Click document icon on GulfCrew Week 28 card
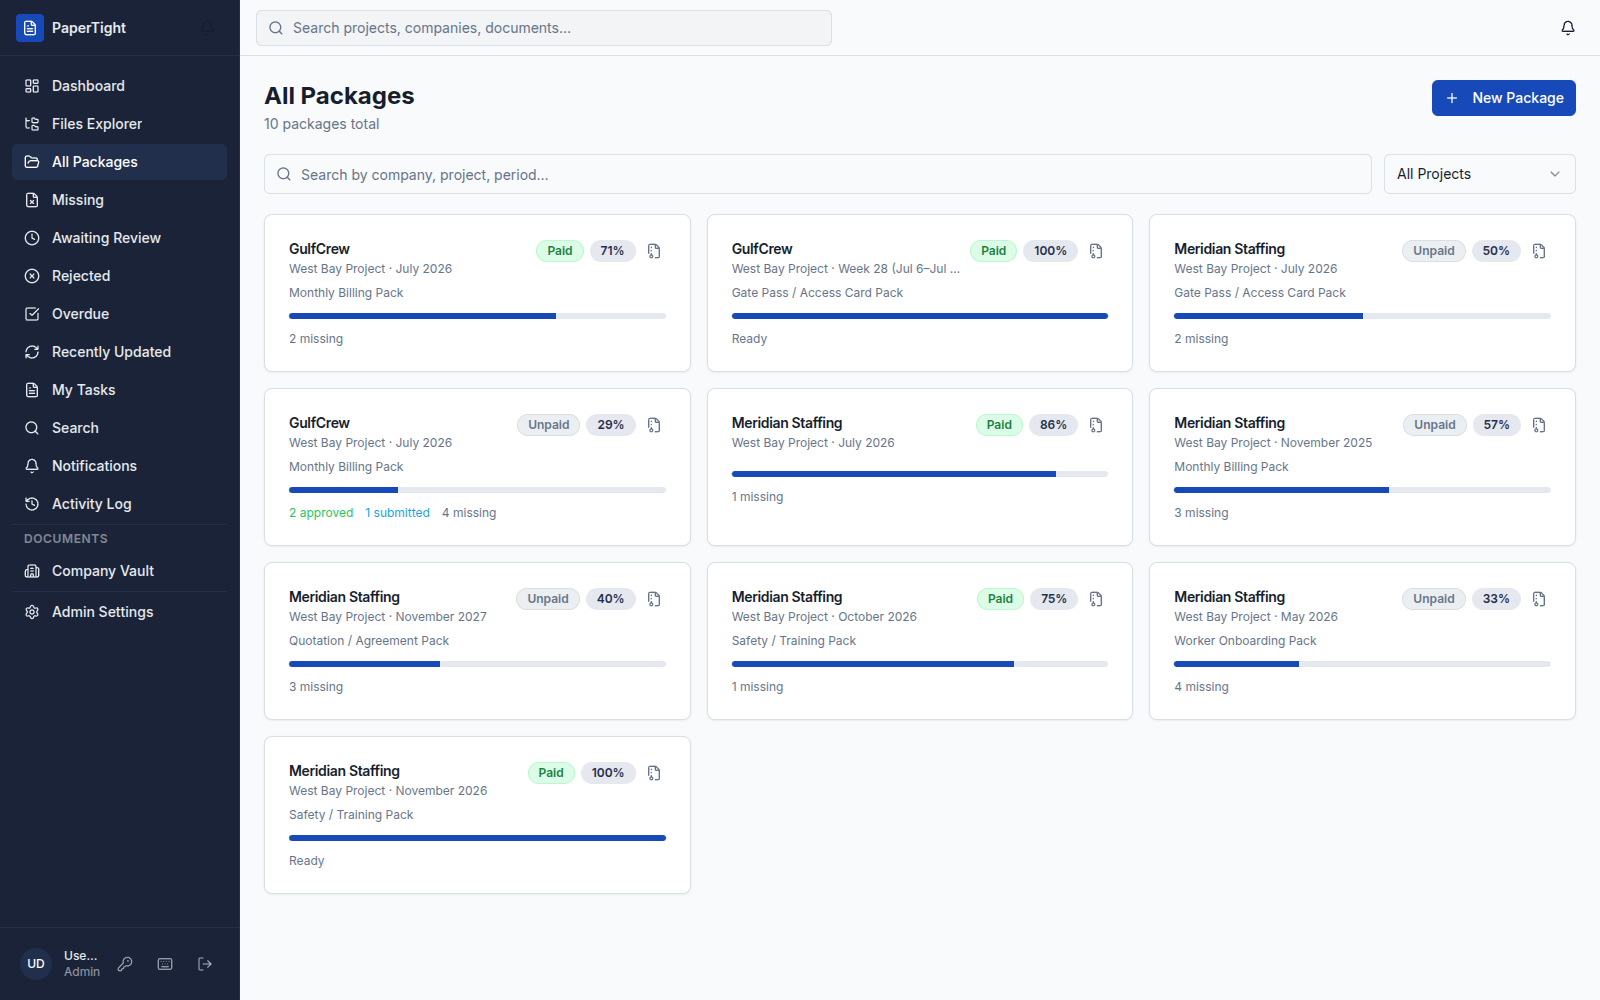1600x1000 pixels. click(x=1096, y=251)
